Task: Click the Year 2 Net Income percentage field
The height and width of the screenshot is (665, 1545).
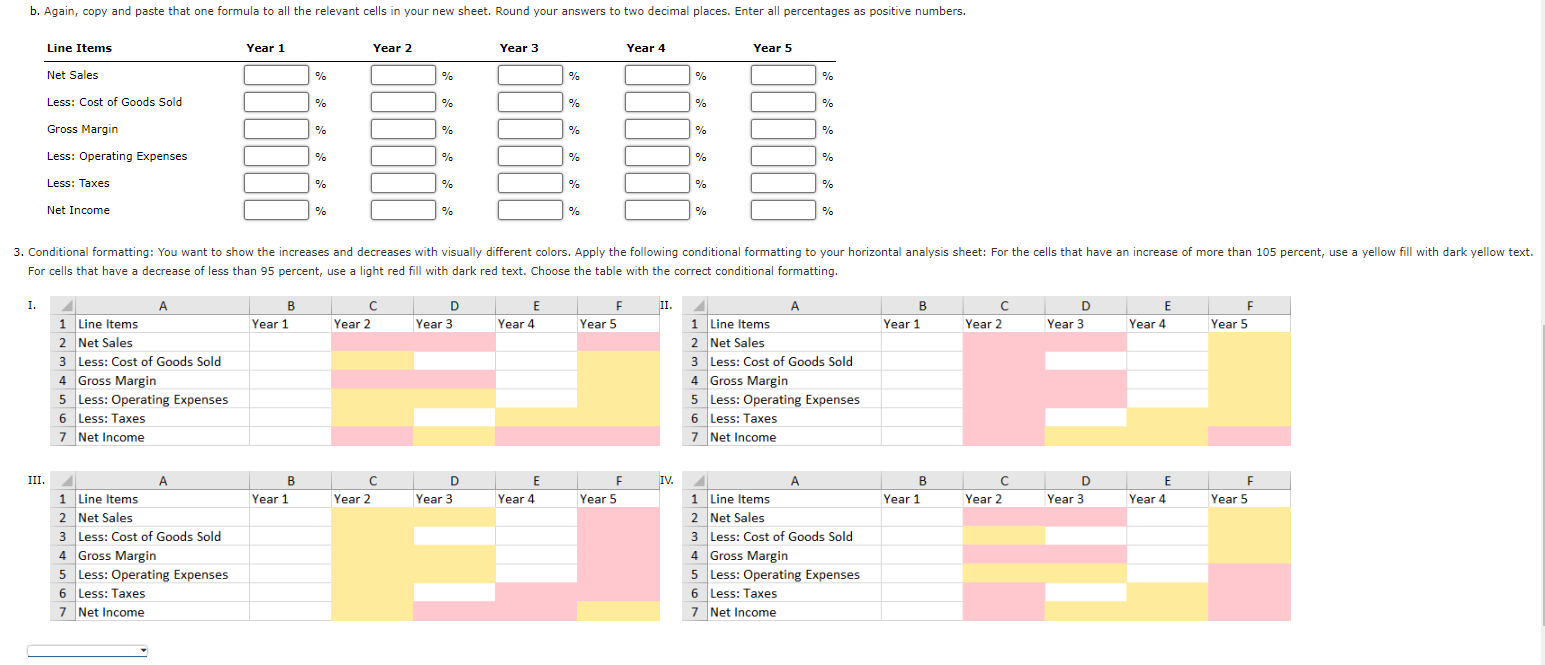Action: [x=403, y=209]
